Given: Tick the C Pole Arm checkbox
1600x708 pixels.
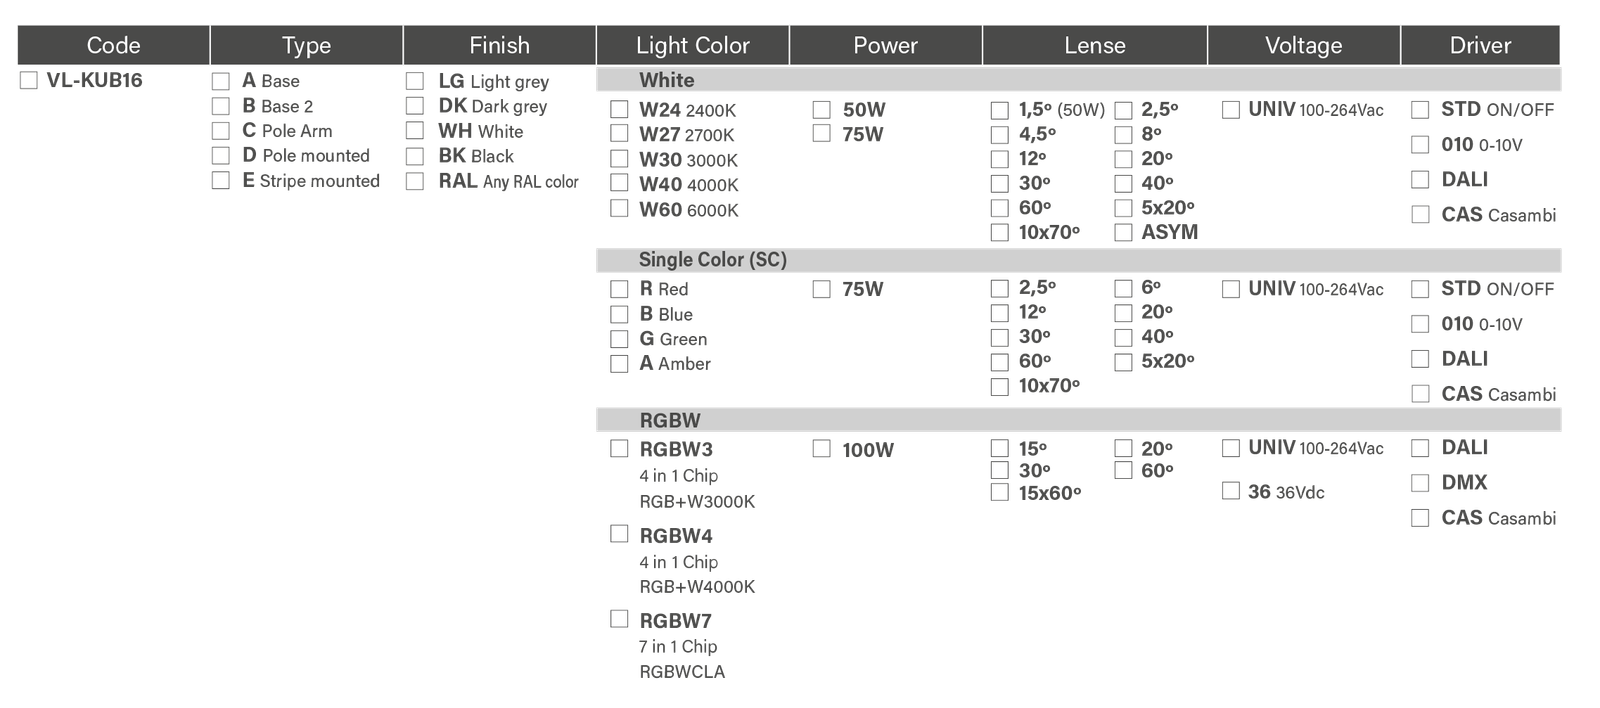Looking at the screenshot, I should [x=220, y=131].
